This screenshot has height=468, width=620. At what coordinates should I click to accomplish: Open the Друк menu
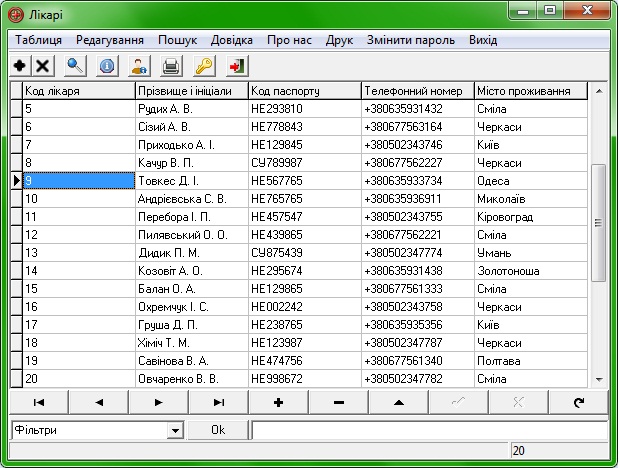339,40
